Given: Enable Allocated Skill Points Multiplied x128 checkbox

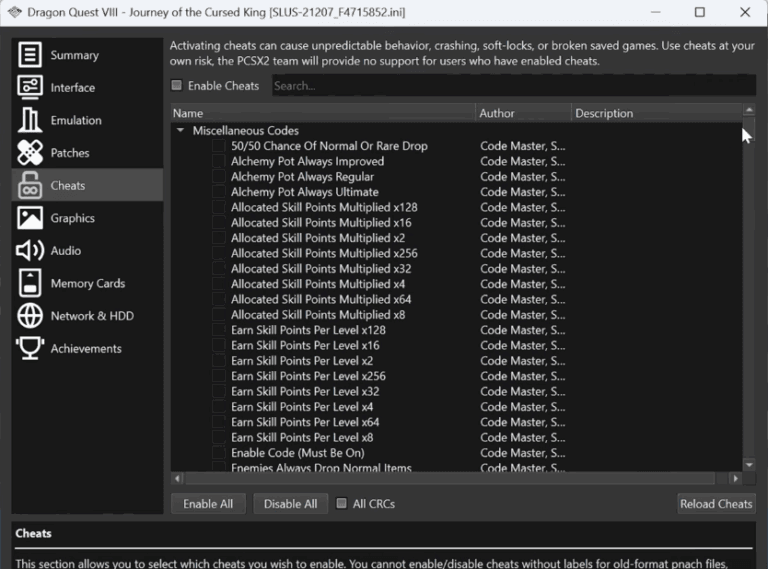Looking at the screenshot, I should coord(219,207).
